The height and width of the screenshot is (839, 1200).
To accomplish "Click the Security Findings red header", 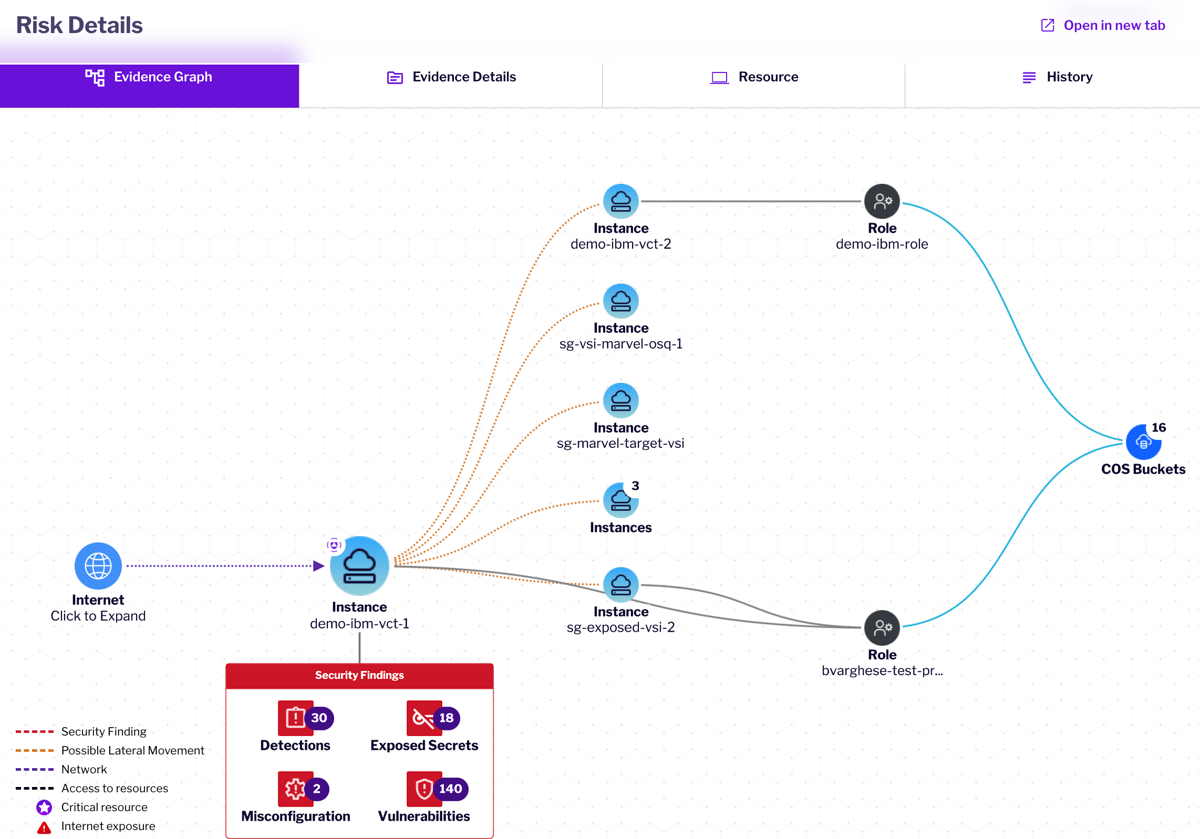I will [x=359, y=676].
